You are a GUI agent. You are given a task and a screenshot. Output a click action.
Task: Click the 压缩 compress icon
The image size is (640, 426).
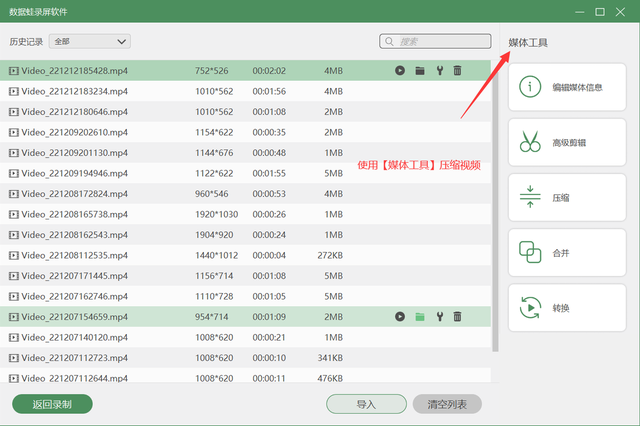[x=530, y=197]
